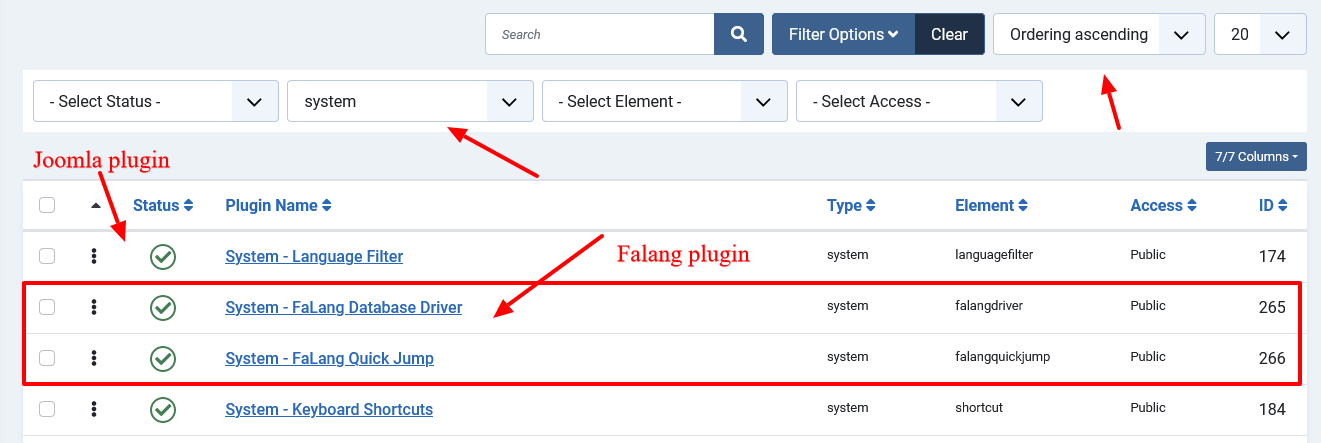
Task: Open the Ordering ascending dropdown
Action: (1099, 34)
